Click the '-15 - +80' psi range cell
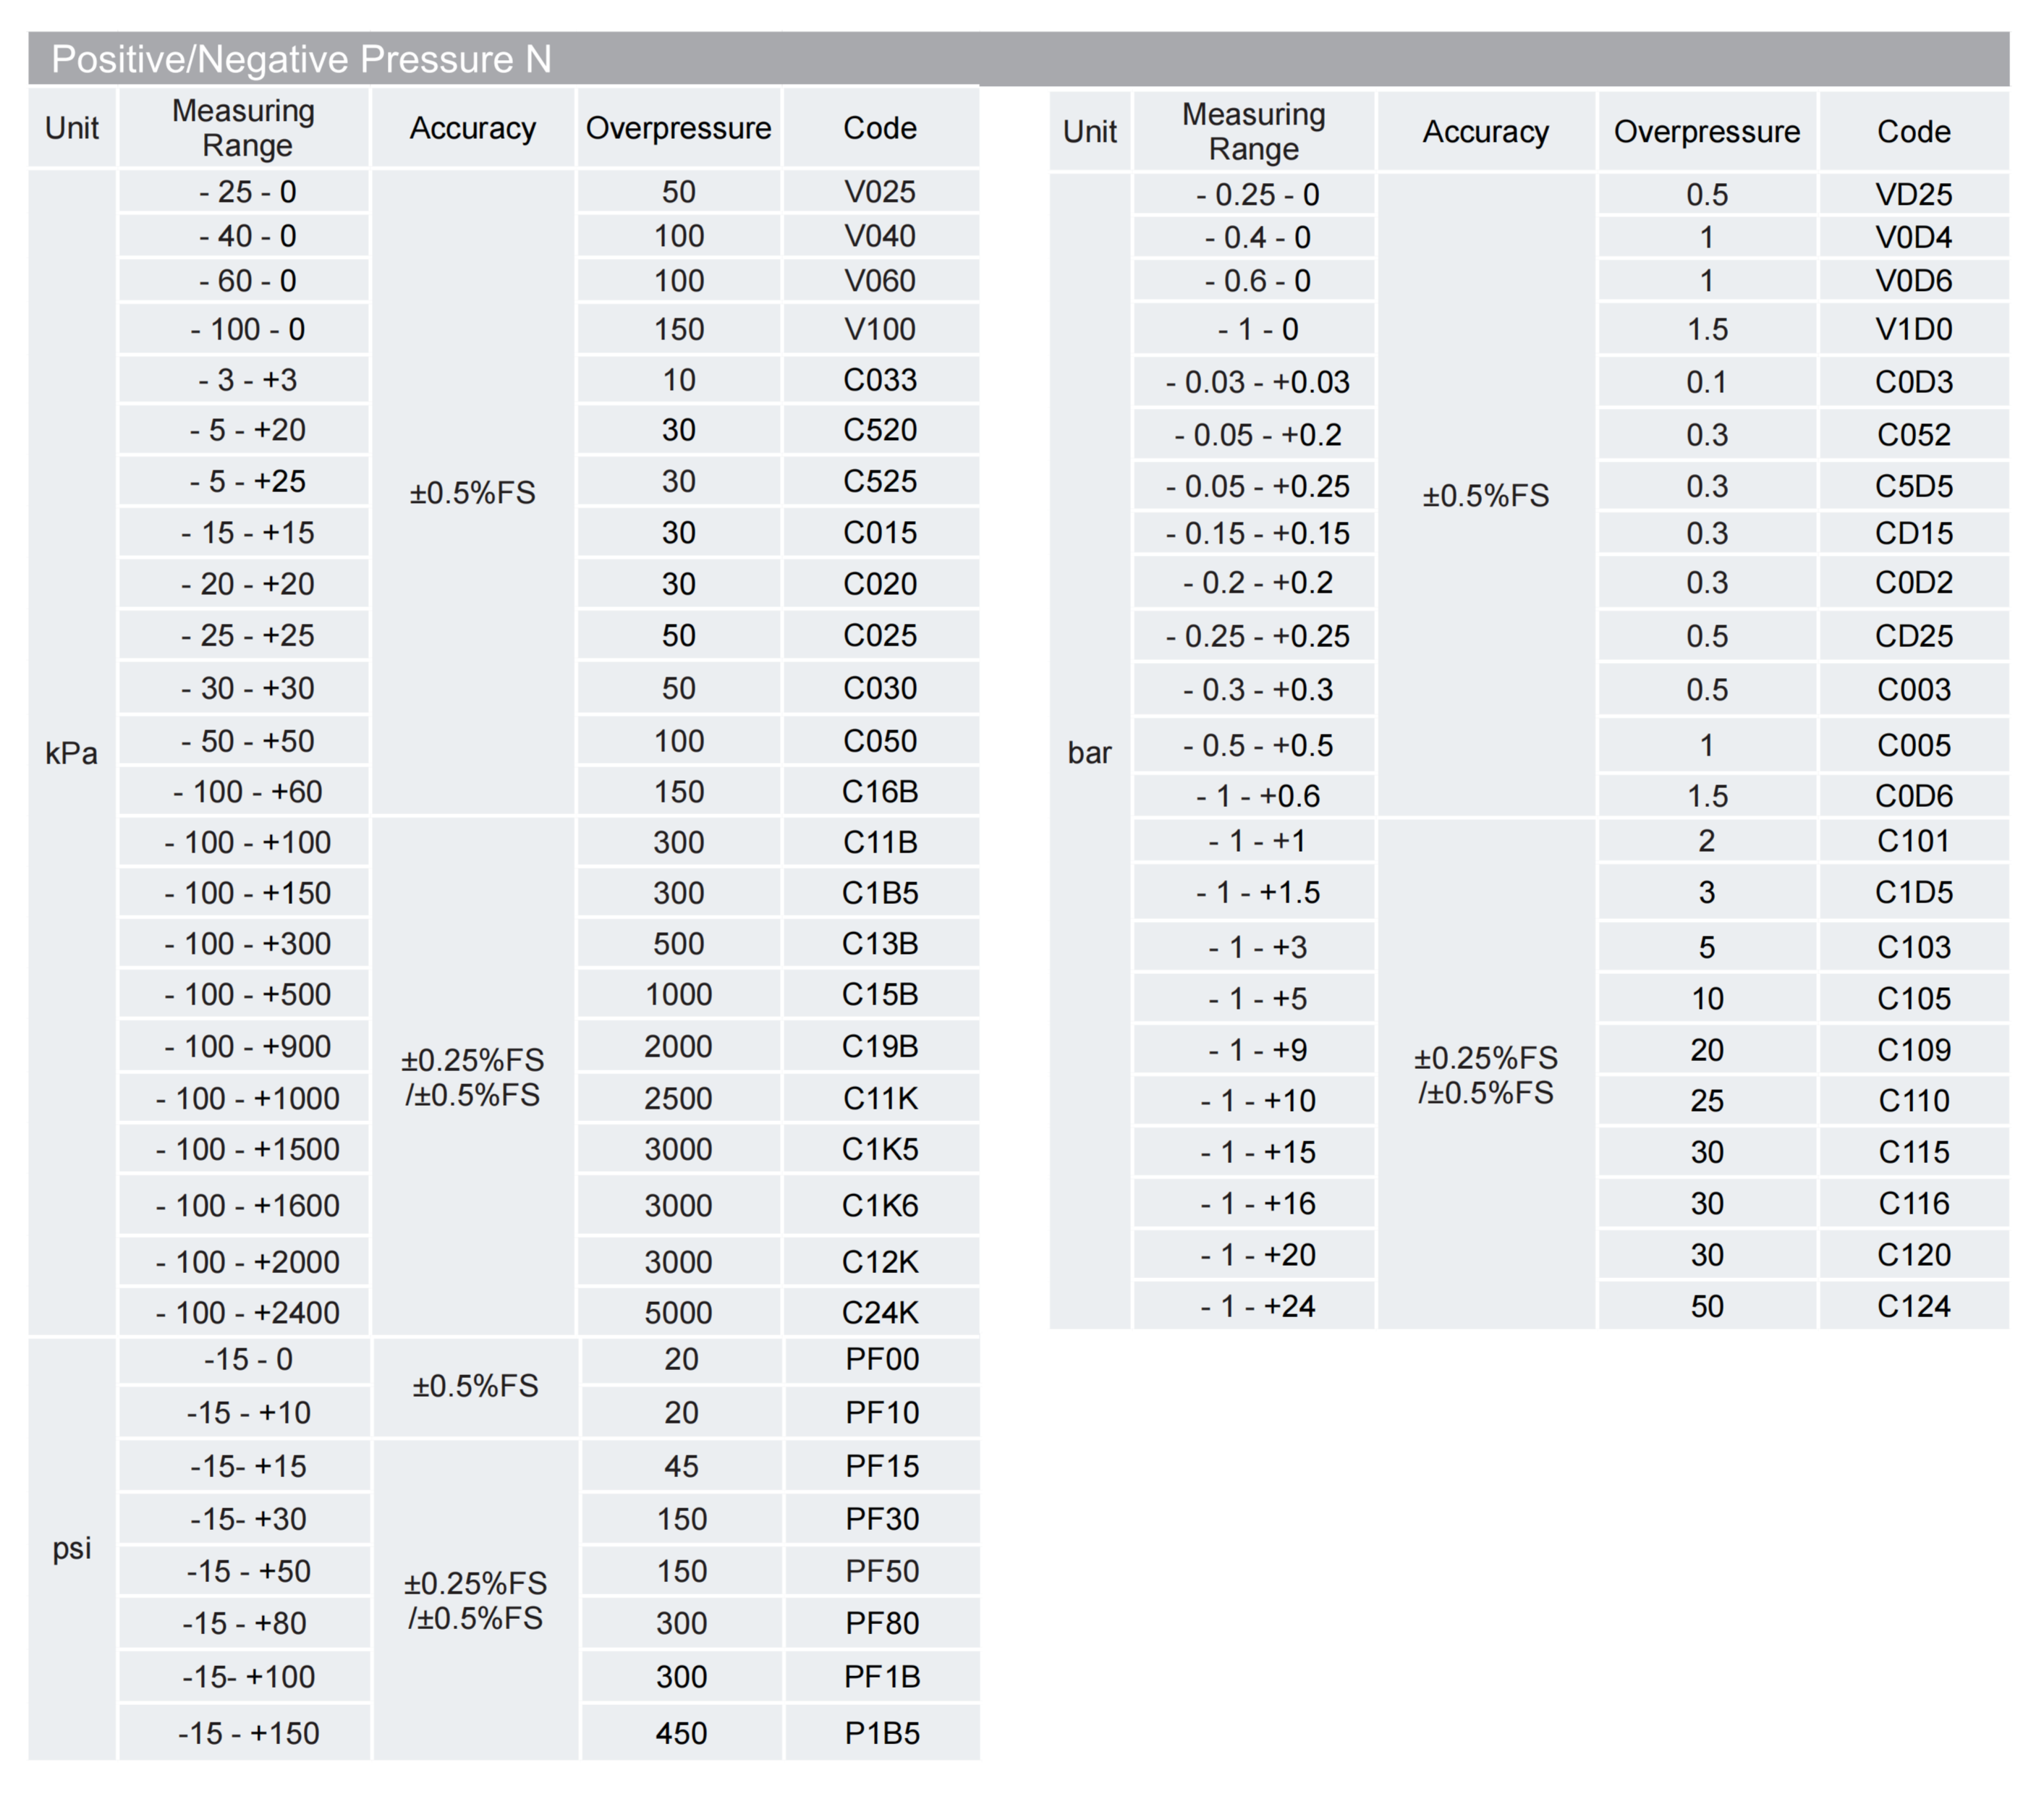This screenshot has width=2044, height=1802. pyautogui.click(x=245, y=1622)
